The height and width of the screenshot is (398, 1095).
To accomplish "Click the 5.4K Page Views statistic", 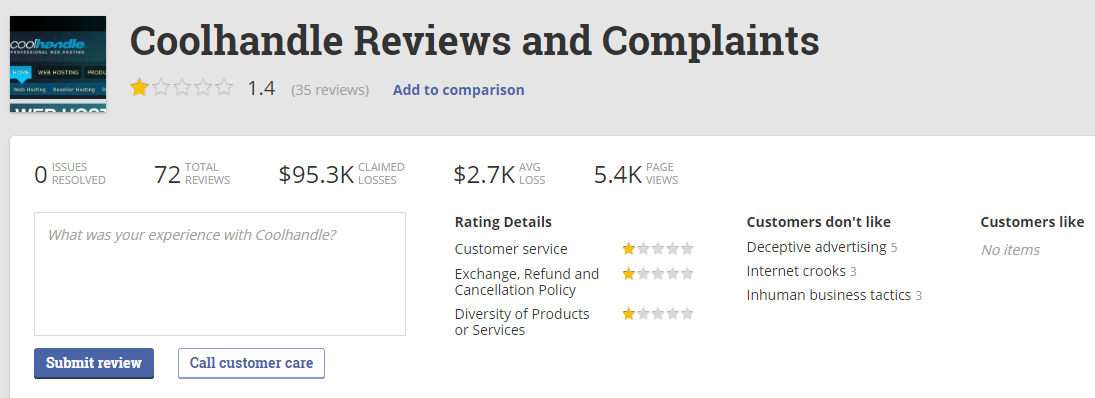I will [635, 174].
